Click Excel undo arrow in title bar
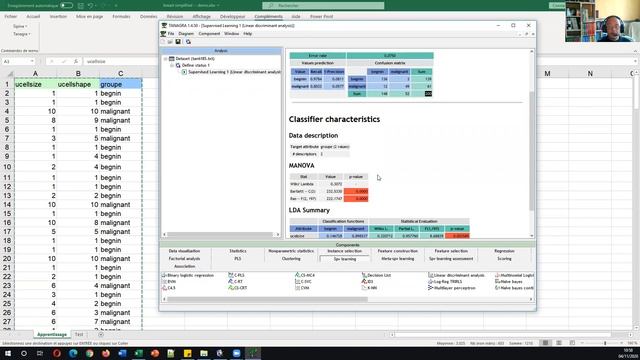Viewport: 640px width, 360px height. pos(91,6)
